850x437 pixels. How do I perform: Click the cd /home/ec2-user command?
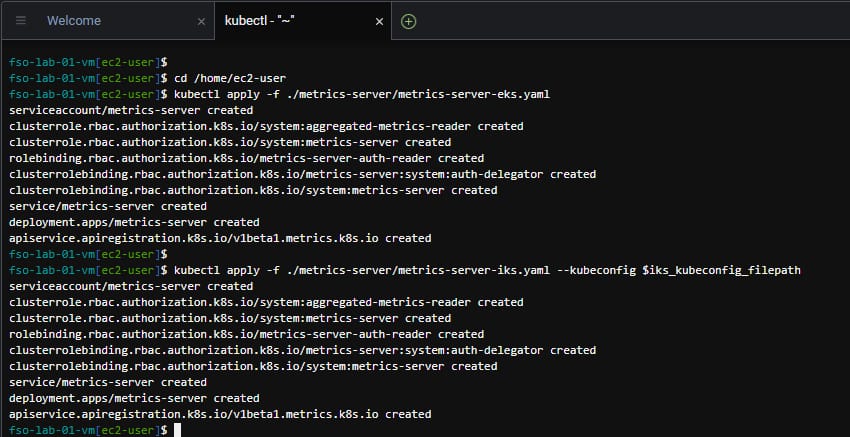coord(231,78)
